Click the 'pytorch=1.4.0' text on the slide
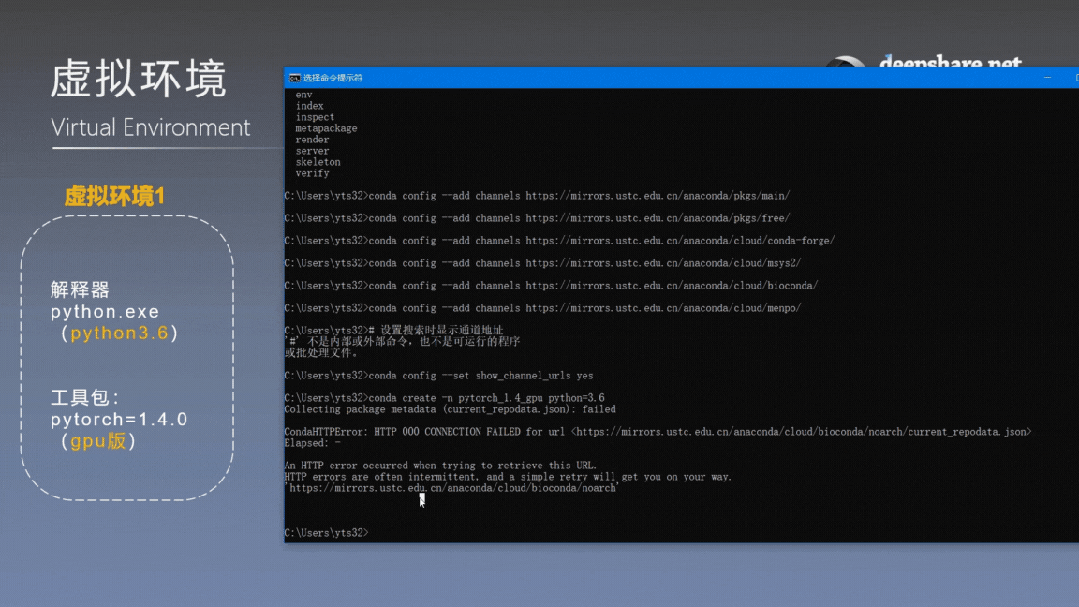The image size is (1079, 607). tap(119, 419)
